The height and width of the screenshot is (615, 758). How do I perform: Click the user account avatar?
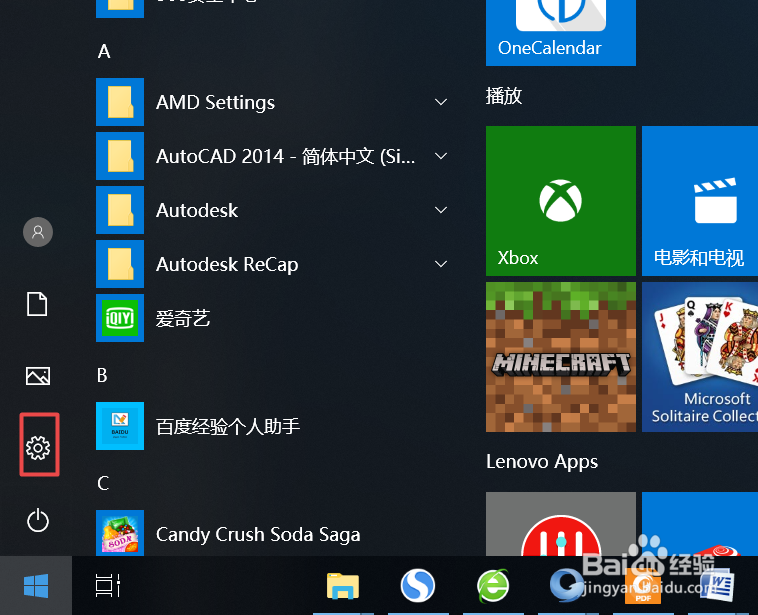coord(38,232)
